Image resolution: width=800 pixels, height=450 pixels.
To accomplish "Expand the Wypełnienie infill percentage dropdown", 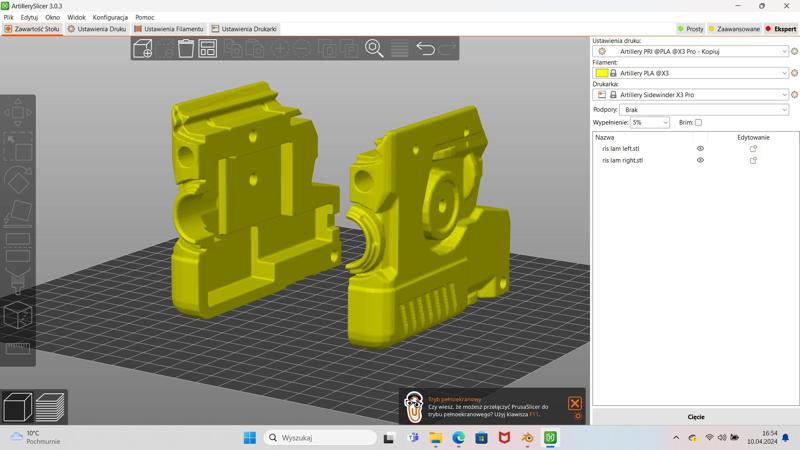I will click(x=665, y=122).
